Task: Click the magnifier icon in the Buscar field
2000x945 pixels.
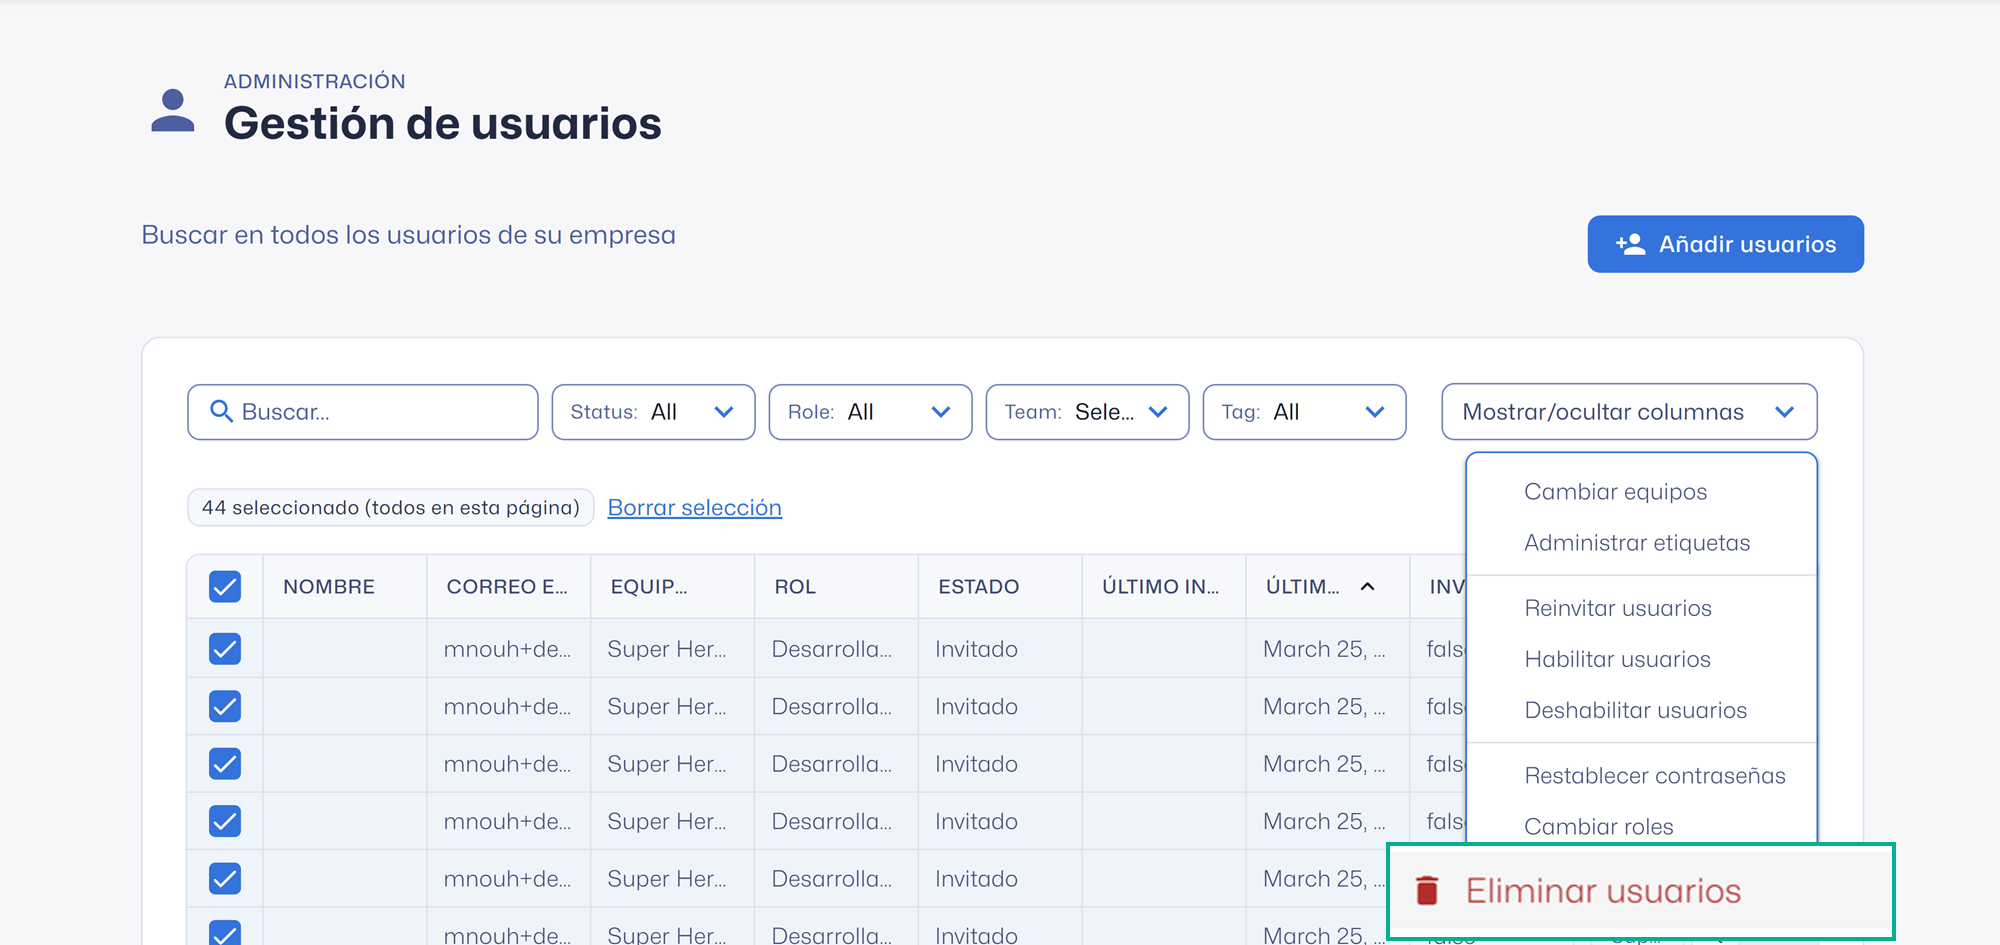Action: tap(221, 411)
